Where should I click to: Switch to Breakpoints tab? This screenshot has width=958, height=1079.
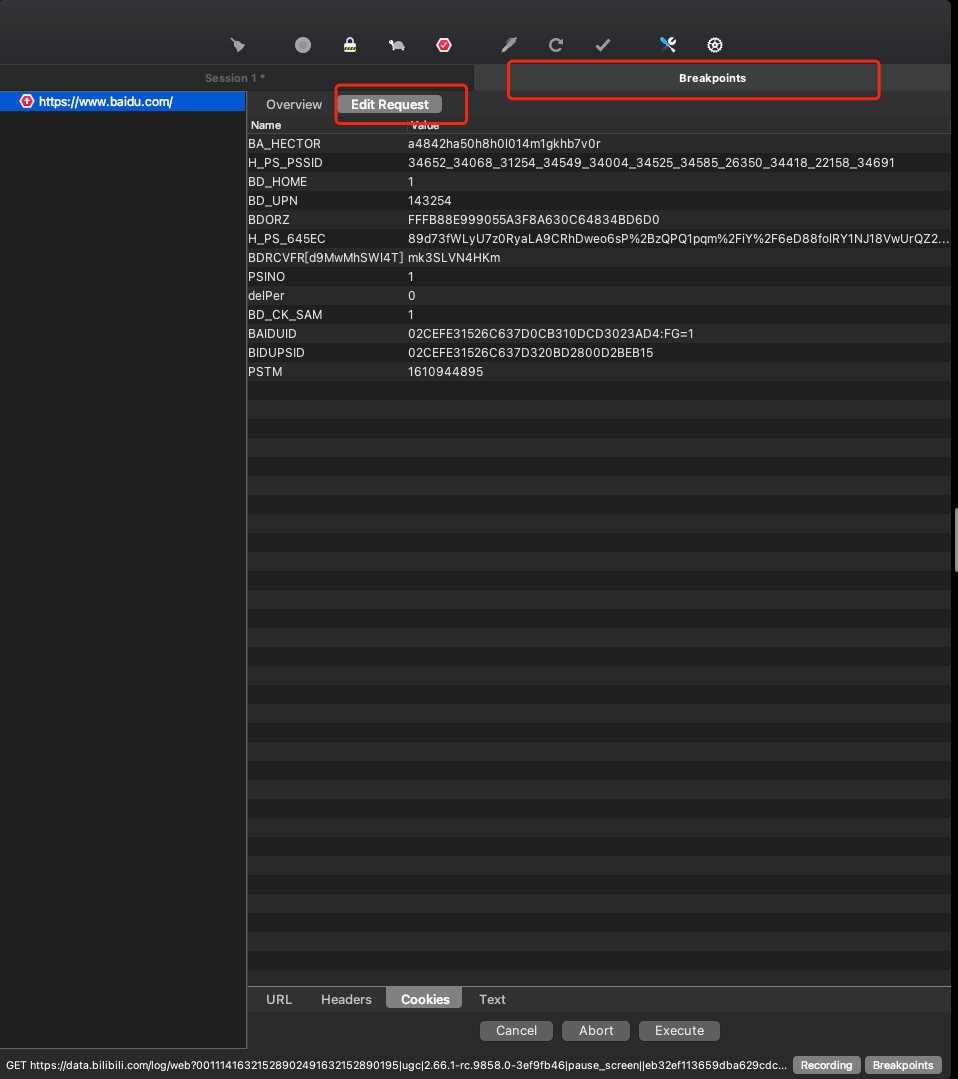[712, 78]
